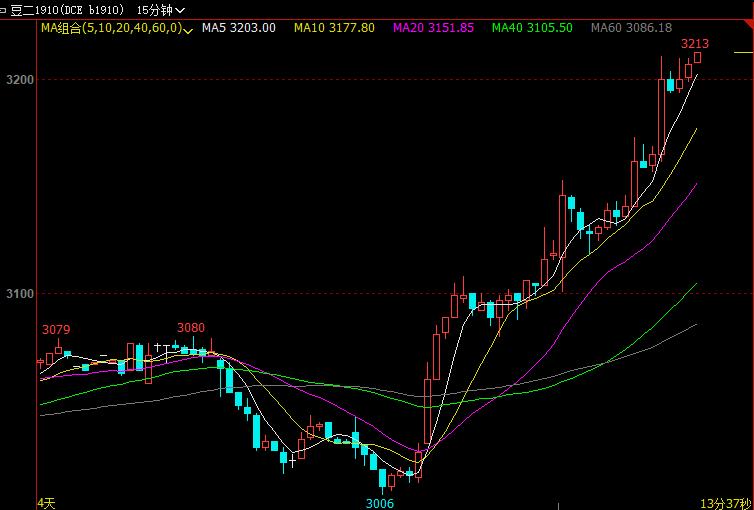Click the yellow current price line marker
Screen dimensions: 754x510
pyautogui.click(x=742, y=52)
